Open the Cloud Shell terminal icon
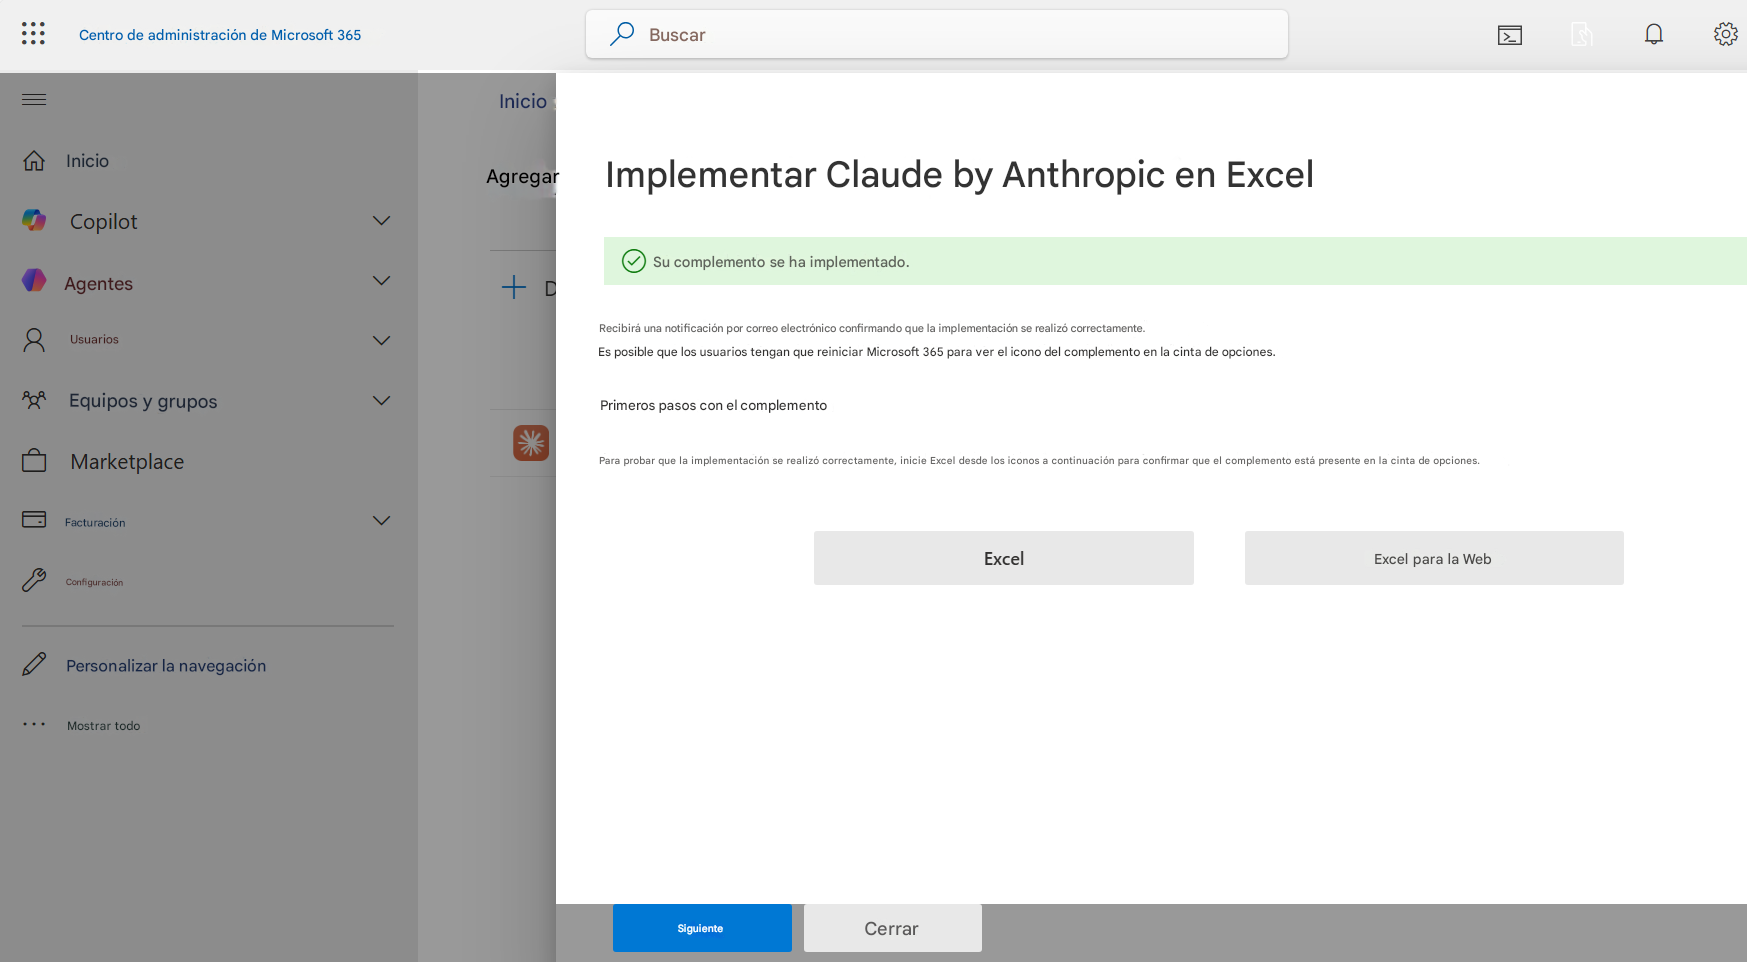Viewport: 1747px width, 962px height. click(1510, 35)
